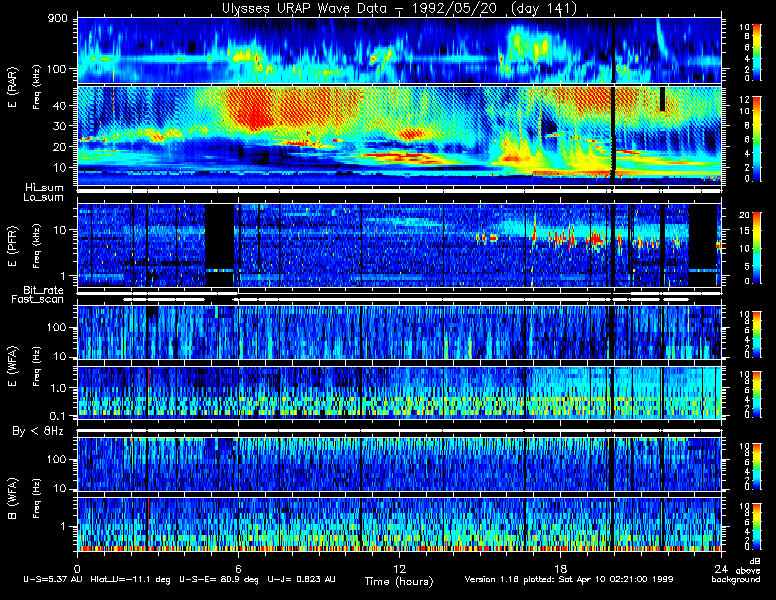The width and height of the screenshot is (776, 600).
Task: Click the Freq (kHz) label of PFR panel
Action: click(36, 246)
